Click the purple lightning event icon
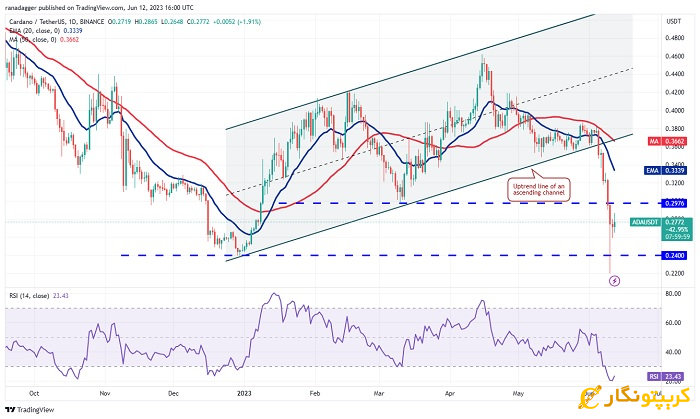The width and height of the screenshot is (700, 419). click(615, 281)
